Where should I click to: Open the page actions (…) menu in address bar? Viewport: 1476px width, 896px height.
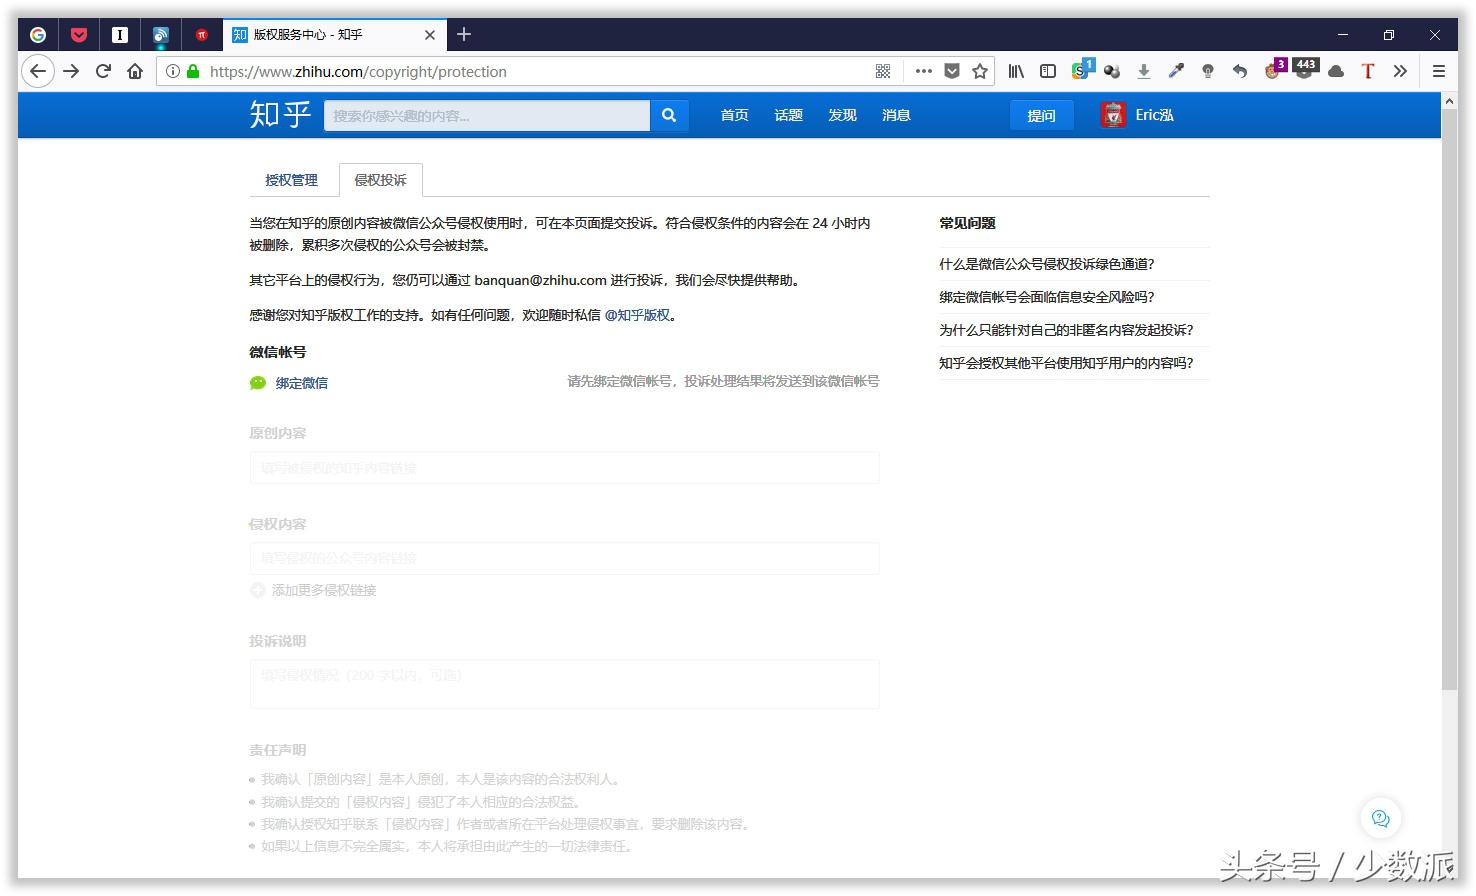point(923,71)
